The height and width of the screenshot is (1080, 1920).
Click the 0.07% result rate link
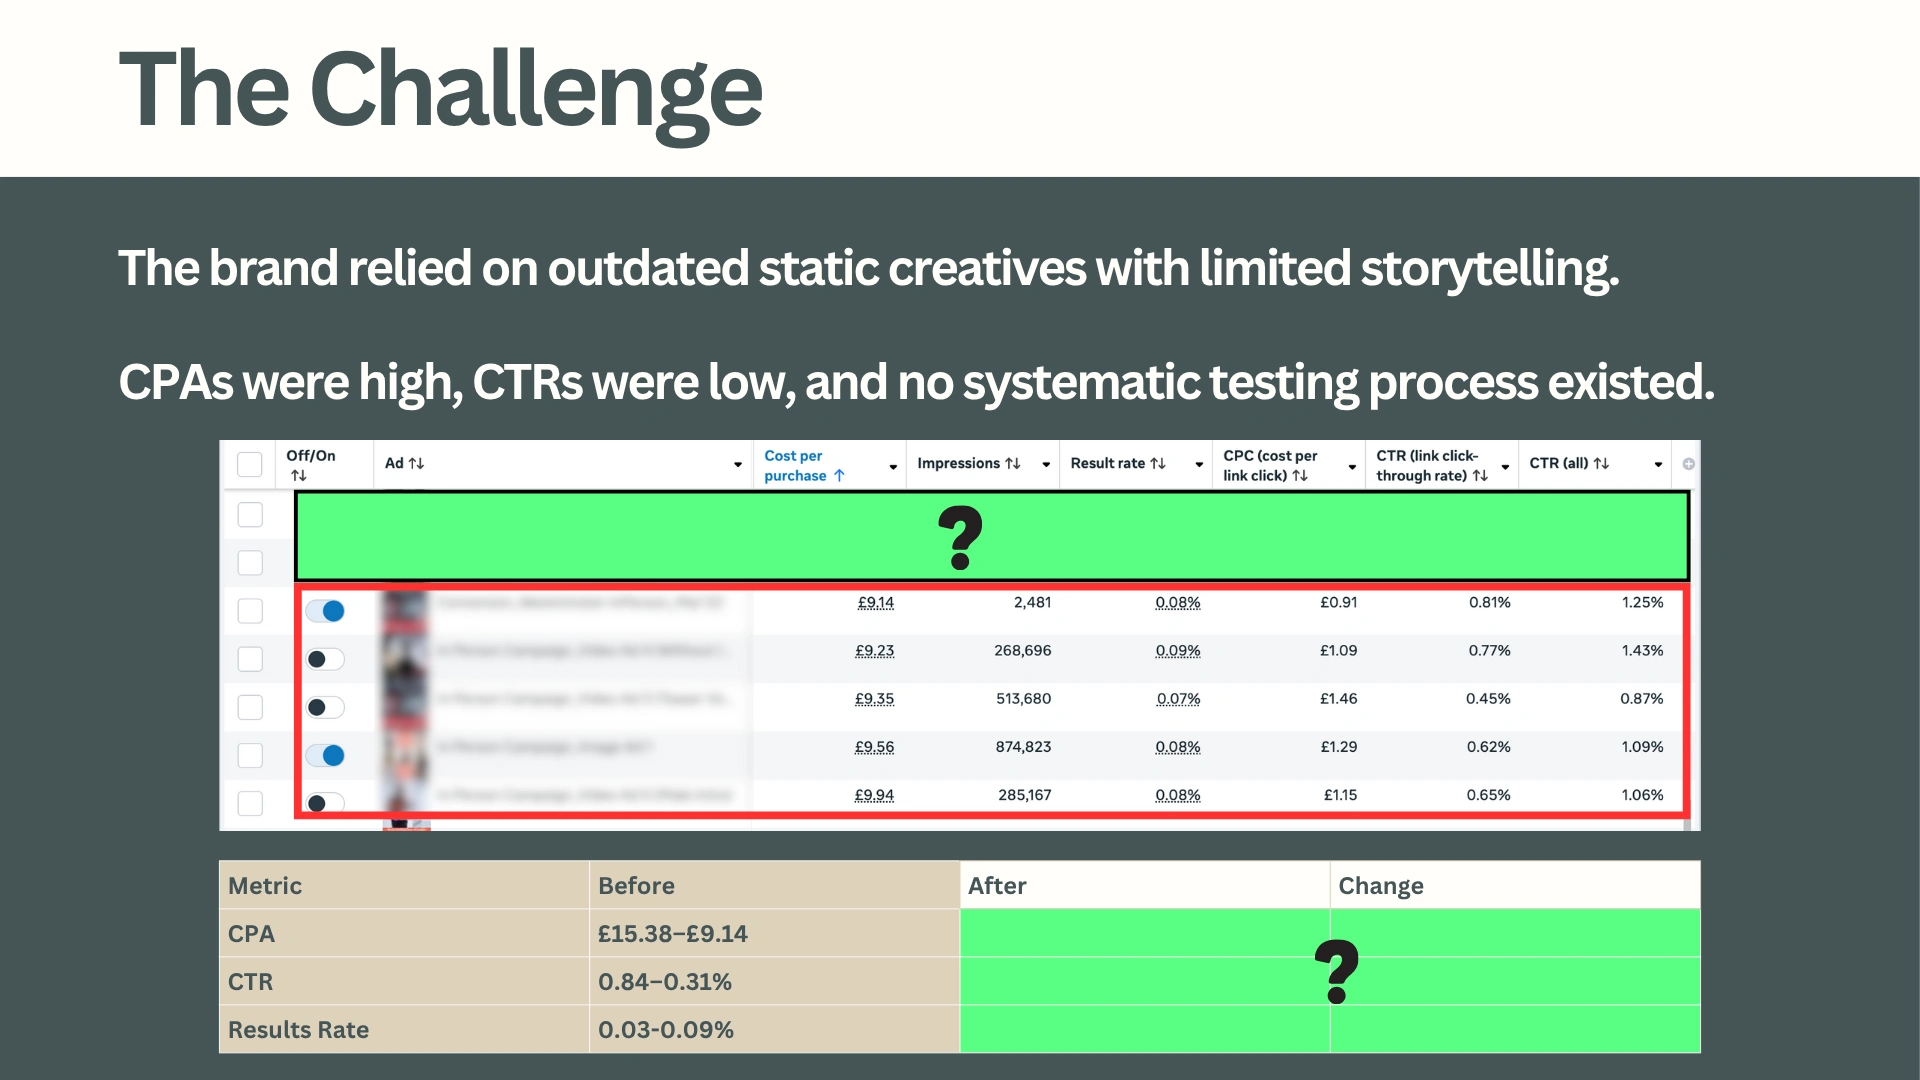point(1178,699)
